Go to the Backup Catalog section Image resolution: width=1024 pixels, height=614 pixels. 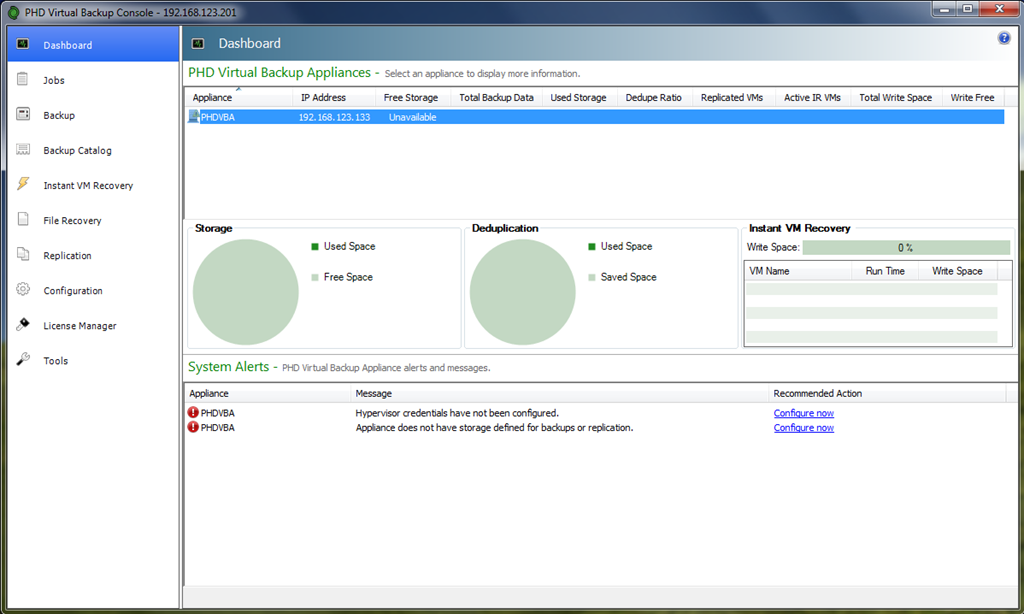pos(77,151)
